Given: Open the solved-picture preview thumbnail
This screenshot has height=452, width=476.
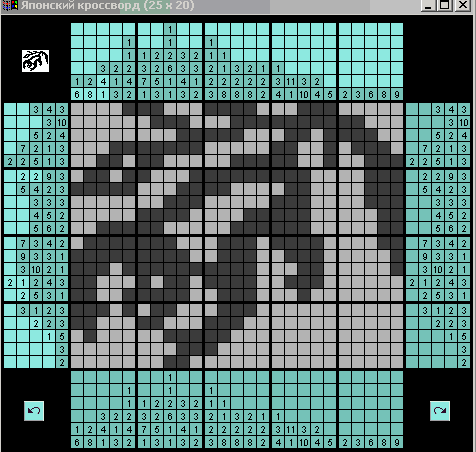Looking at the screenshot, I should (35, 61).
